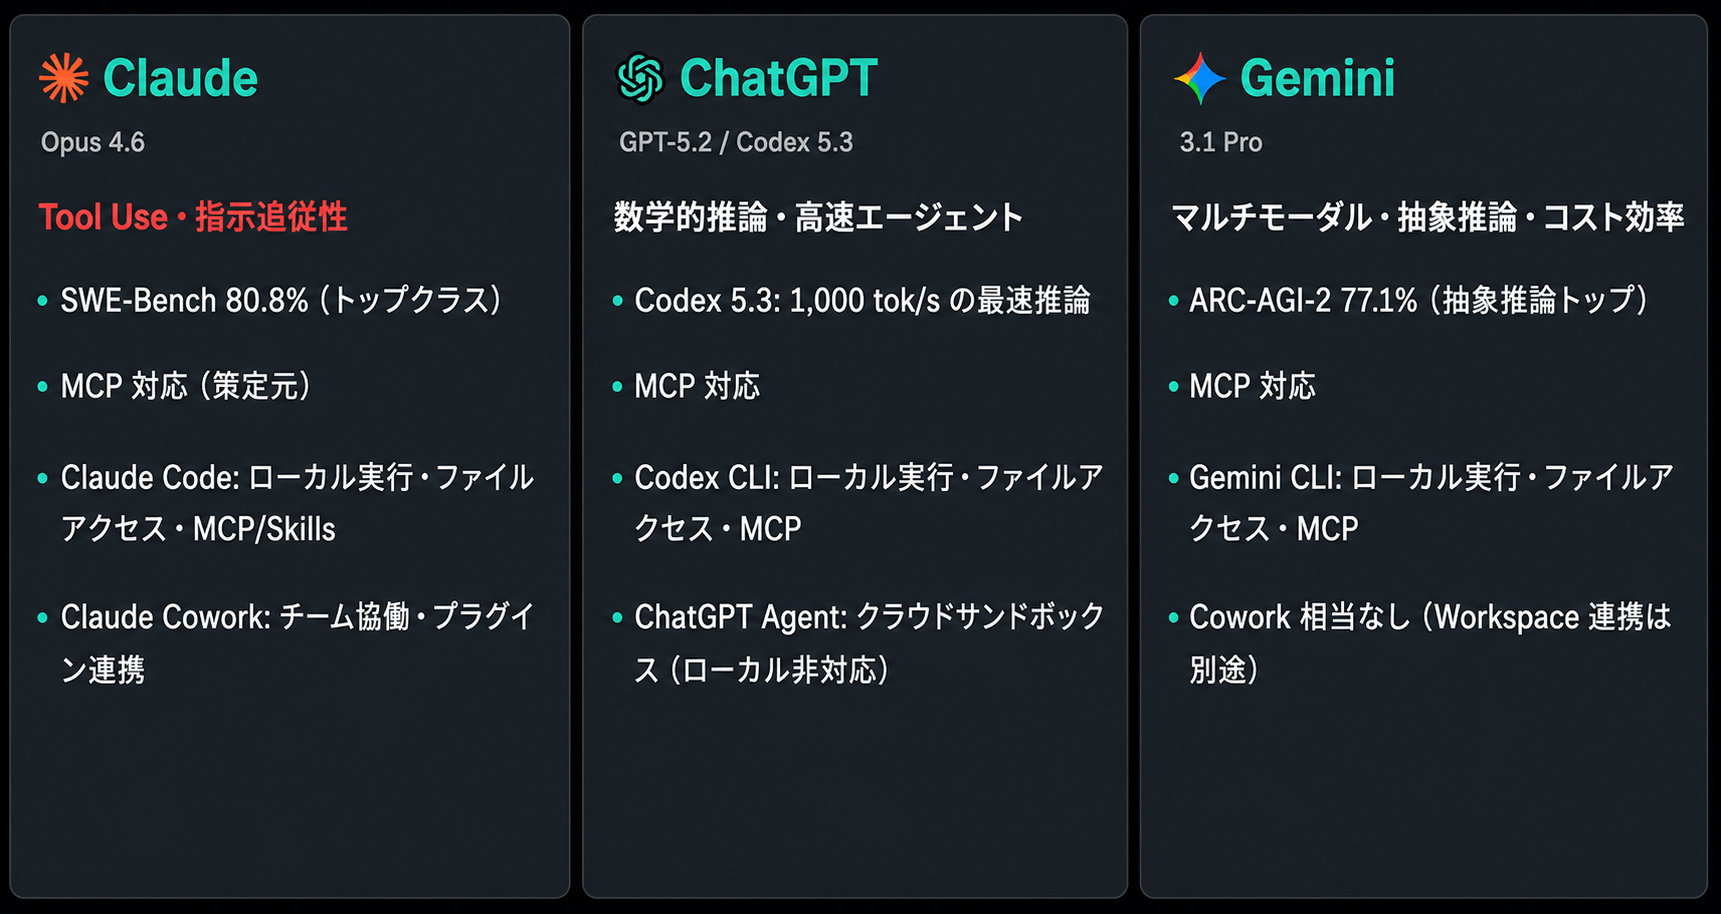Click the GPT-5.2 / Codex 5.3 subtitle
The height and width of the screenshot is (914, 1721).
point(736,143)
